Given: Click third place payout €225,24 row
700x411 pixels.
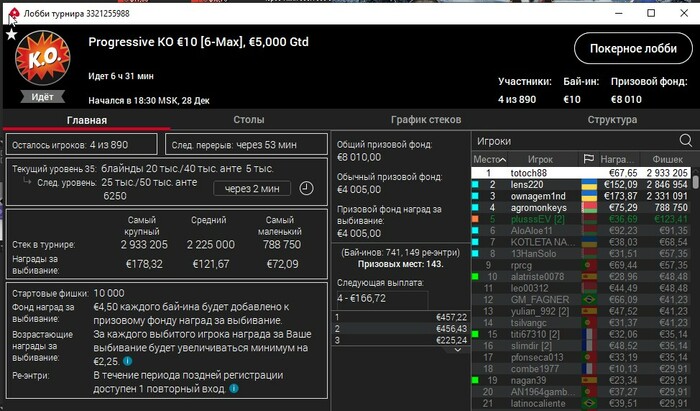Looking at the screenshot, I should 401,340.
